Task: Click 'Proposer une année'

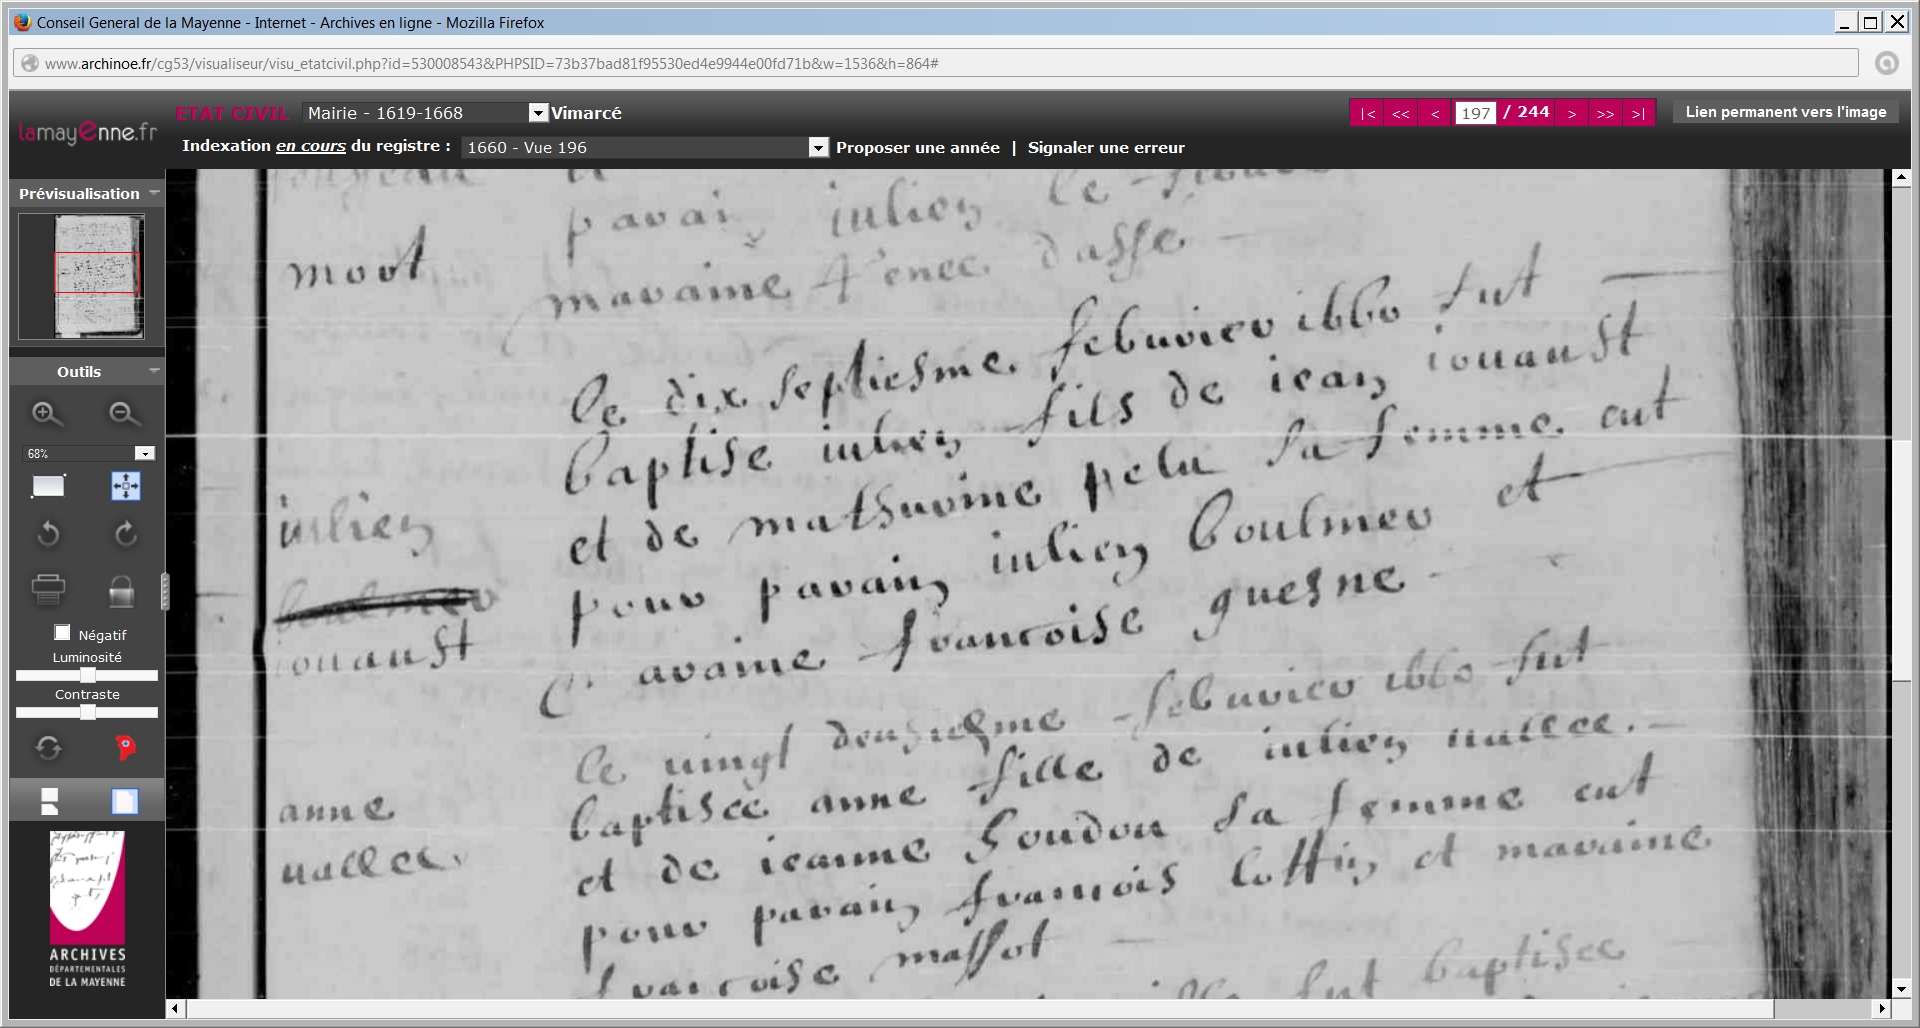Action: [917, 148]
